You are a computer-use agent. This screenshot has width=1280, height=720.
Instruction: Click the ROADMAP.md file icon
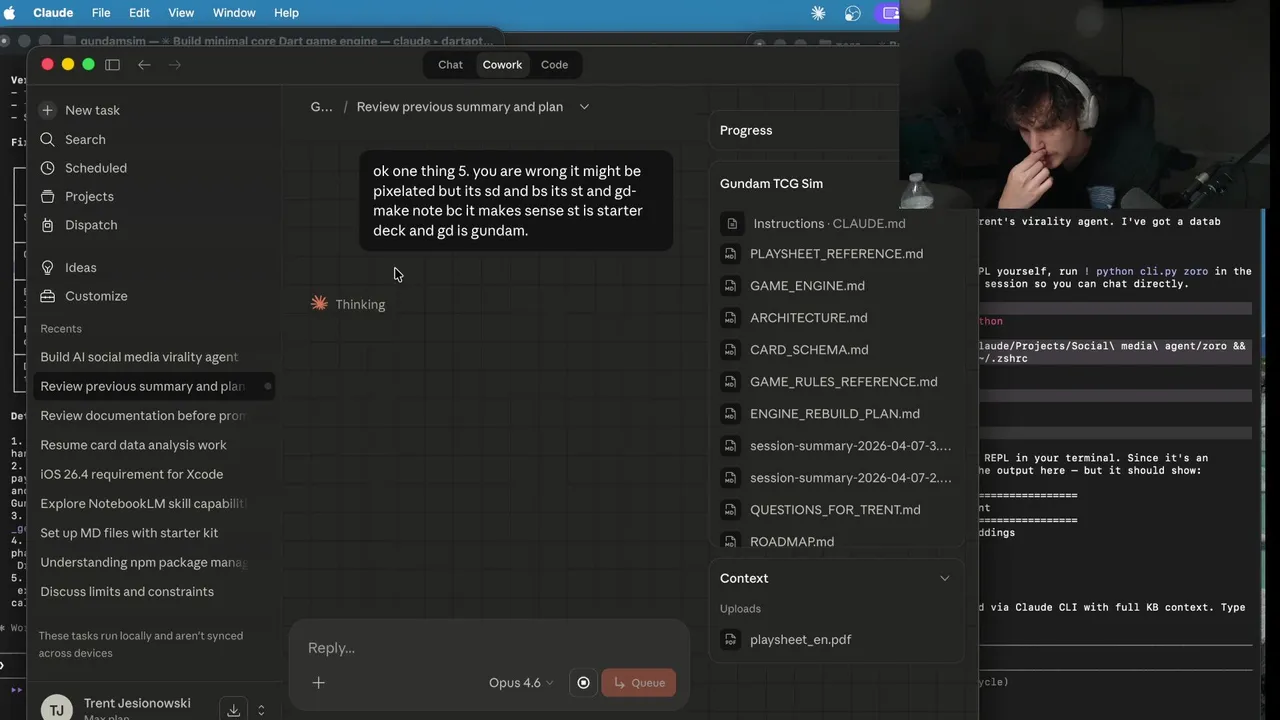729,541
